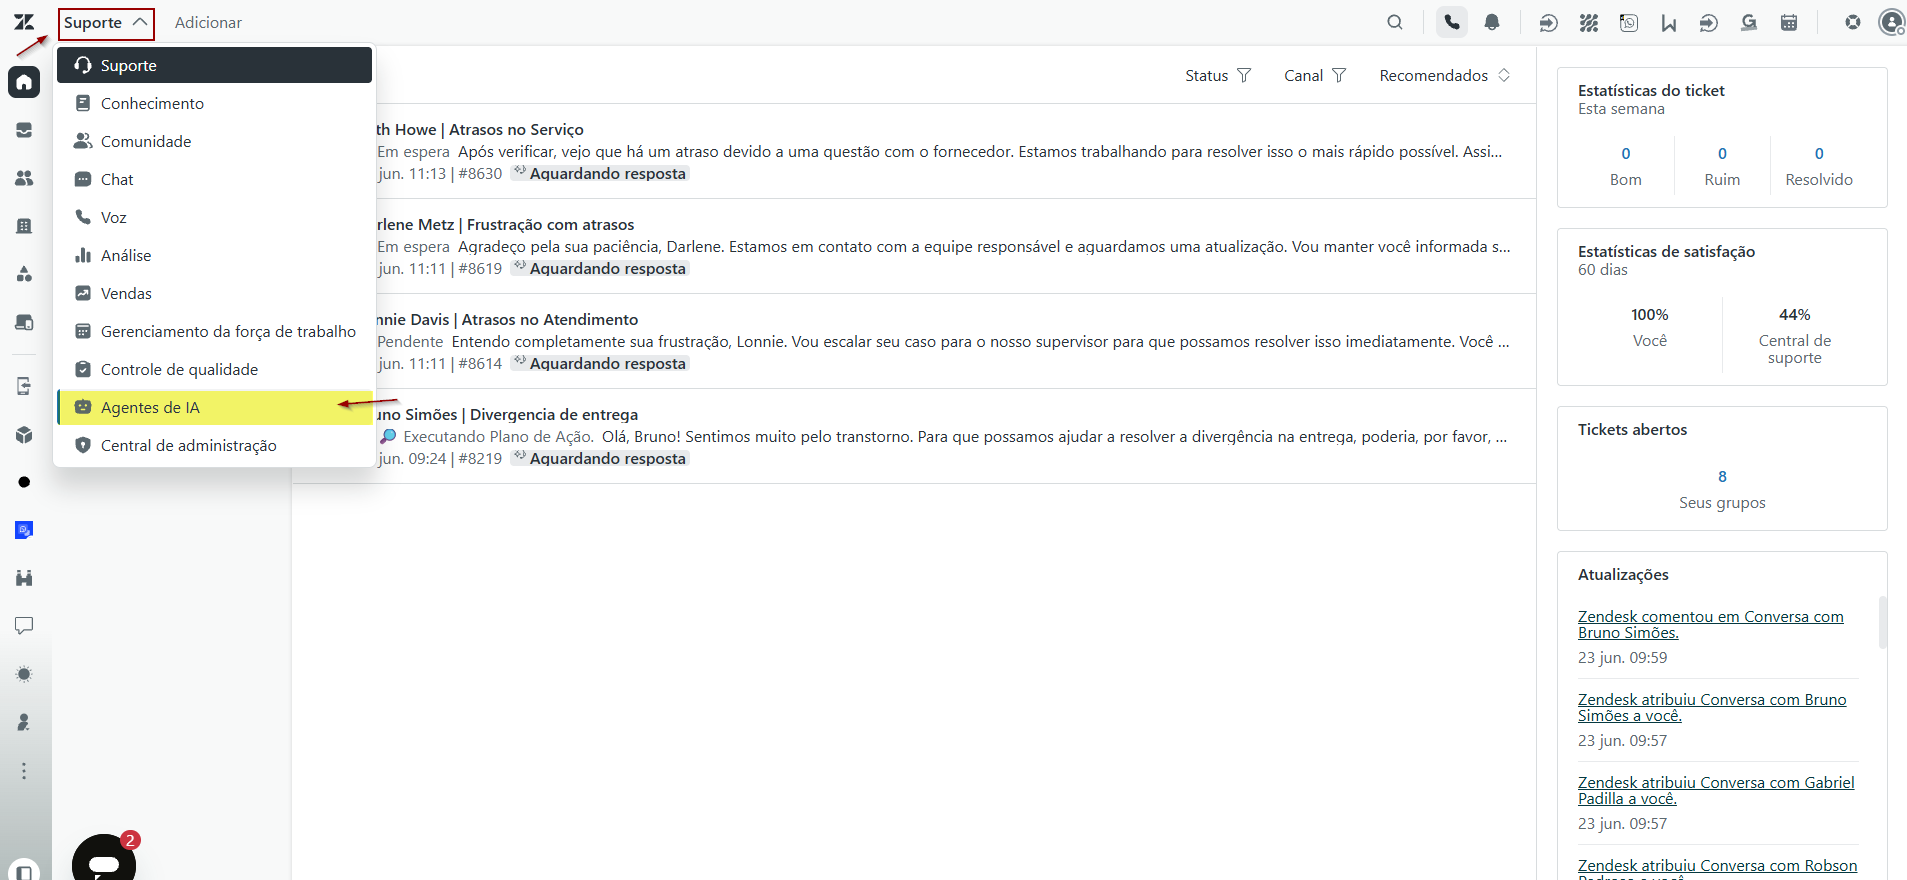The image size is (1907, 880).
Task: Open ticket Atrasos no Serviço
Action: click(516, 130)
